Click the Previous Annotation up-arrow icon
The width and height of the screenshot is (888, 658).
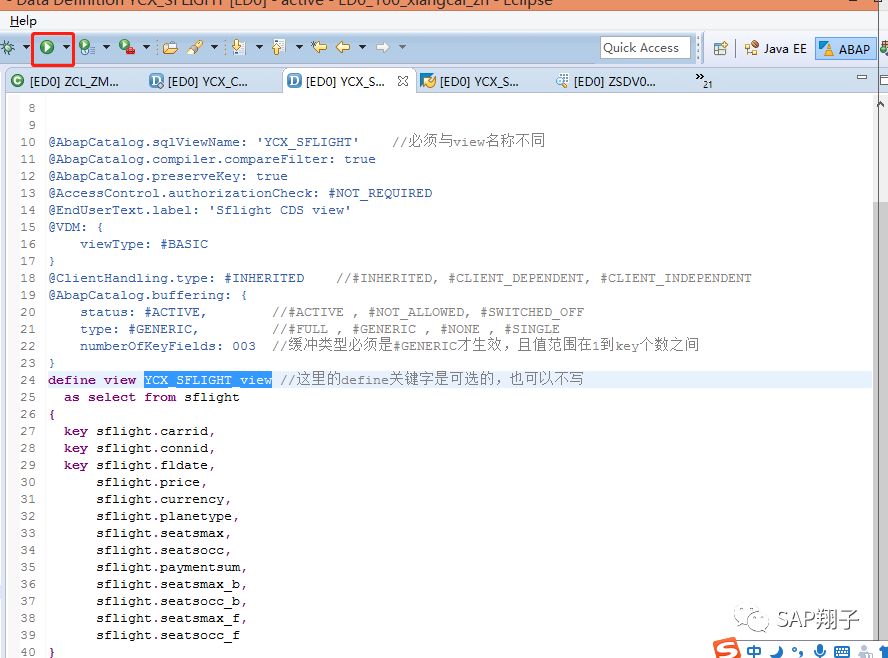point(278,47)
